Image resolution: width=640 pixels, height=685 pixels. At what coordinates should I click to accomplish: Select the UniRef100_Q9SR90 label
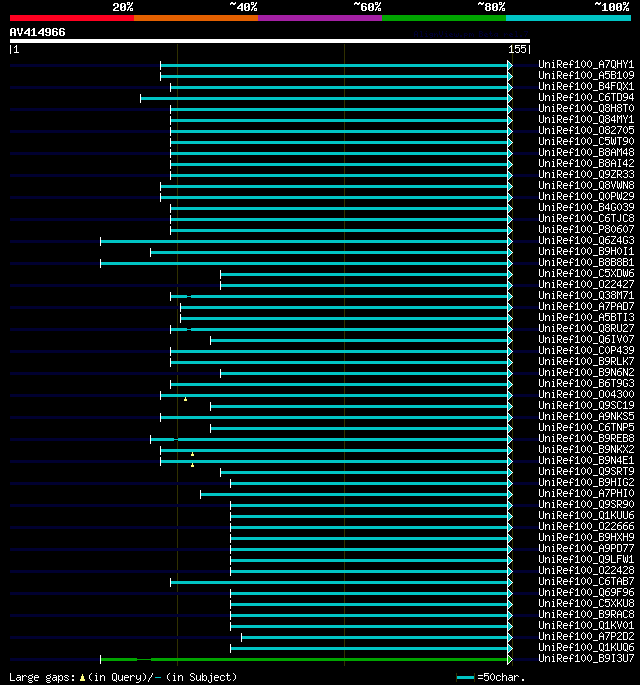coord(586,504)
